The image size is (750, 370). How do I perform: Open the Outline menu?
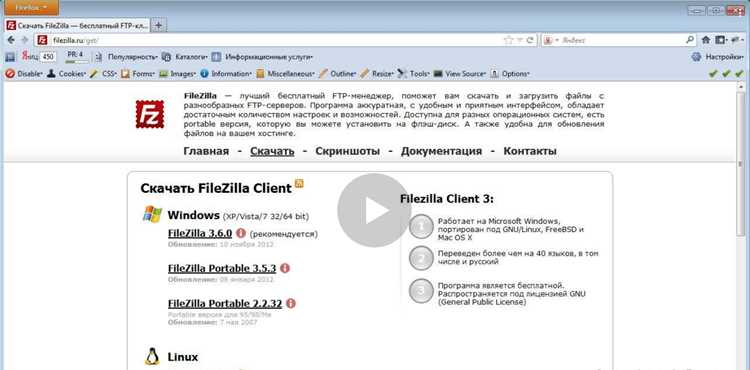click(x=343, y=74)
